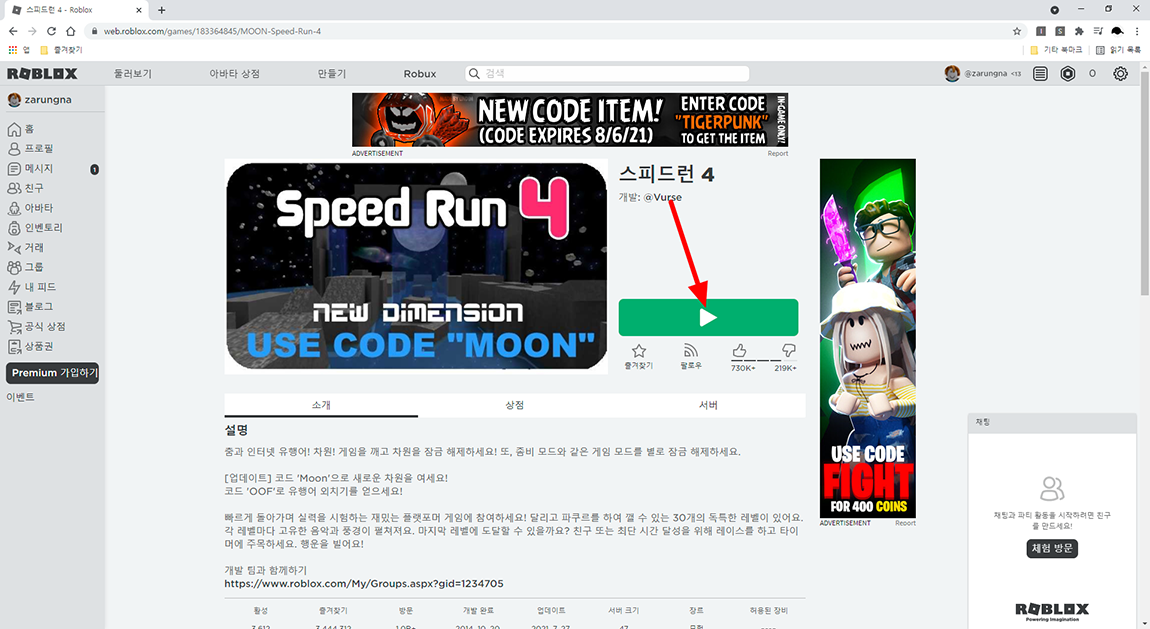Open 만들기 (Create) in top navigation
1150x629 pixels.
(x=332, y=73)
